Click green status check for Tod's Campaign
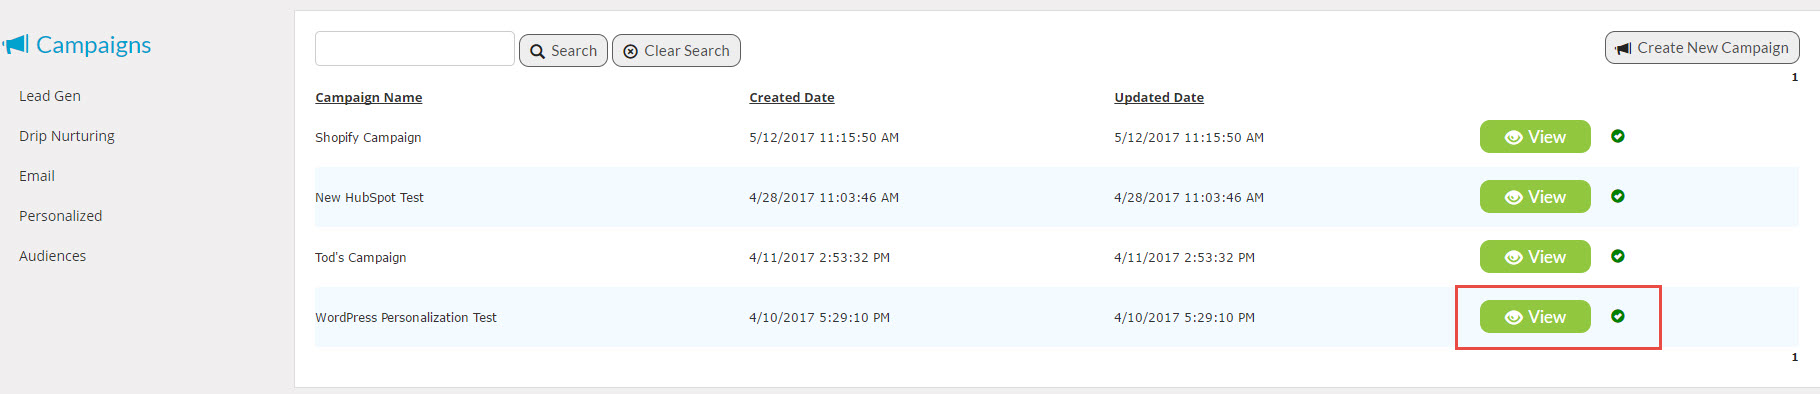Viewport: 1820px width, 394px height. [1618, 256]
